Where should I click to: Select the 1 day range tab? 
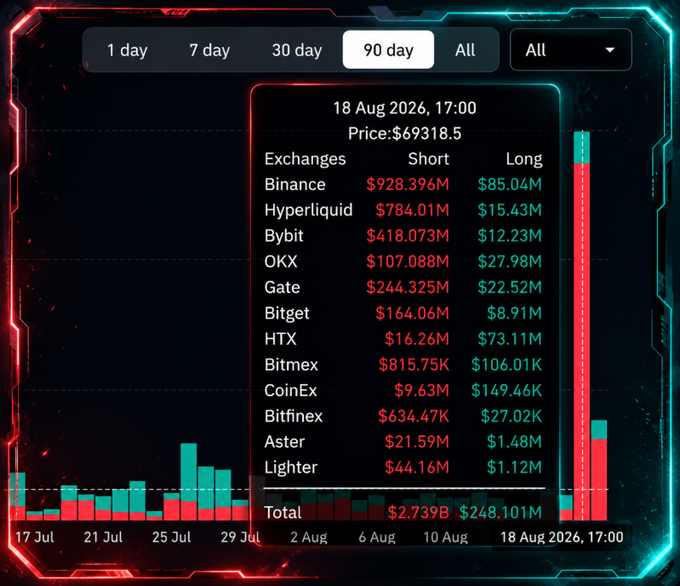[127, 50]
